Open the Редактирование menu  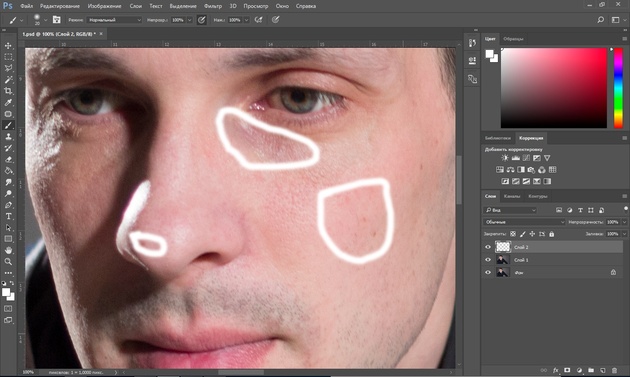pos(60,6)
